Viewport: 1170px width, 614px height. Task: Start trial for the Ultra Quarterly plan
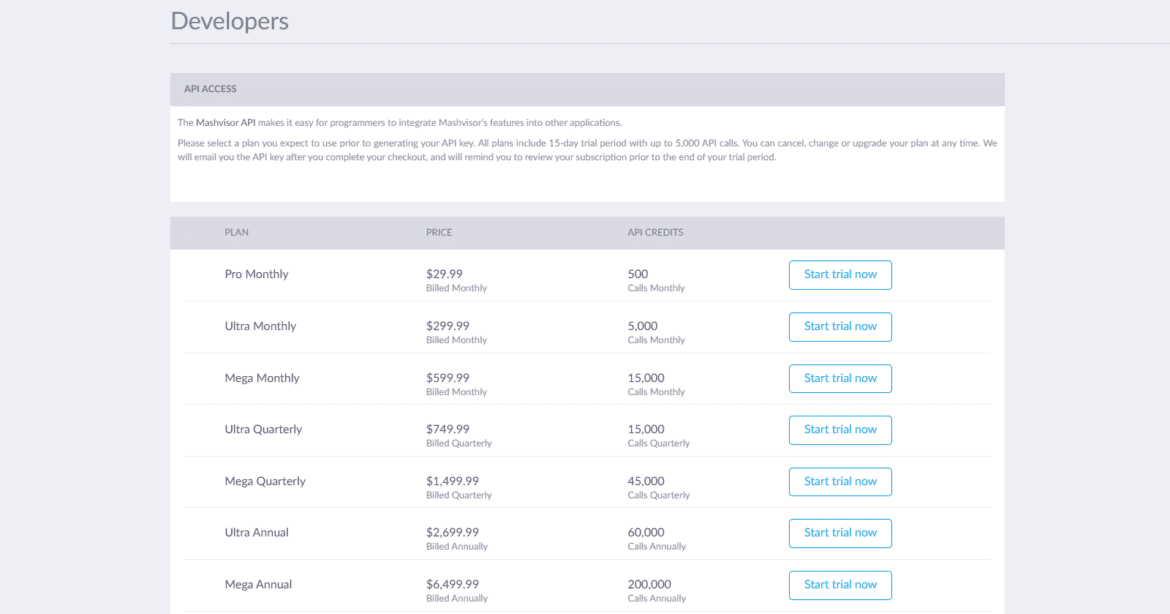840,429
